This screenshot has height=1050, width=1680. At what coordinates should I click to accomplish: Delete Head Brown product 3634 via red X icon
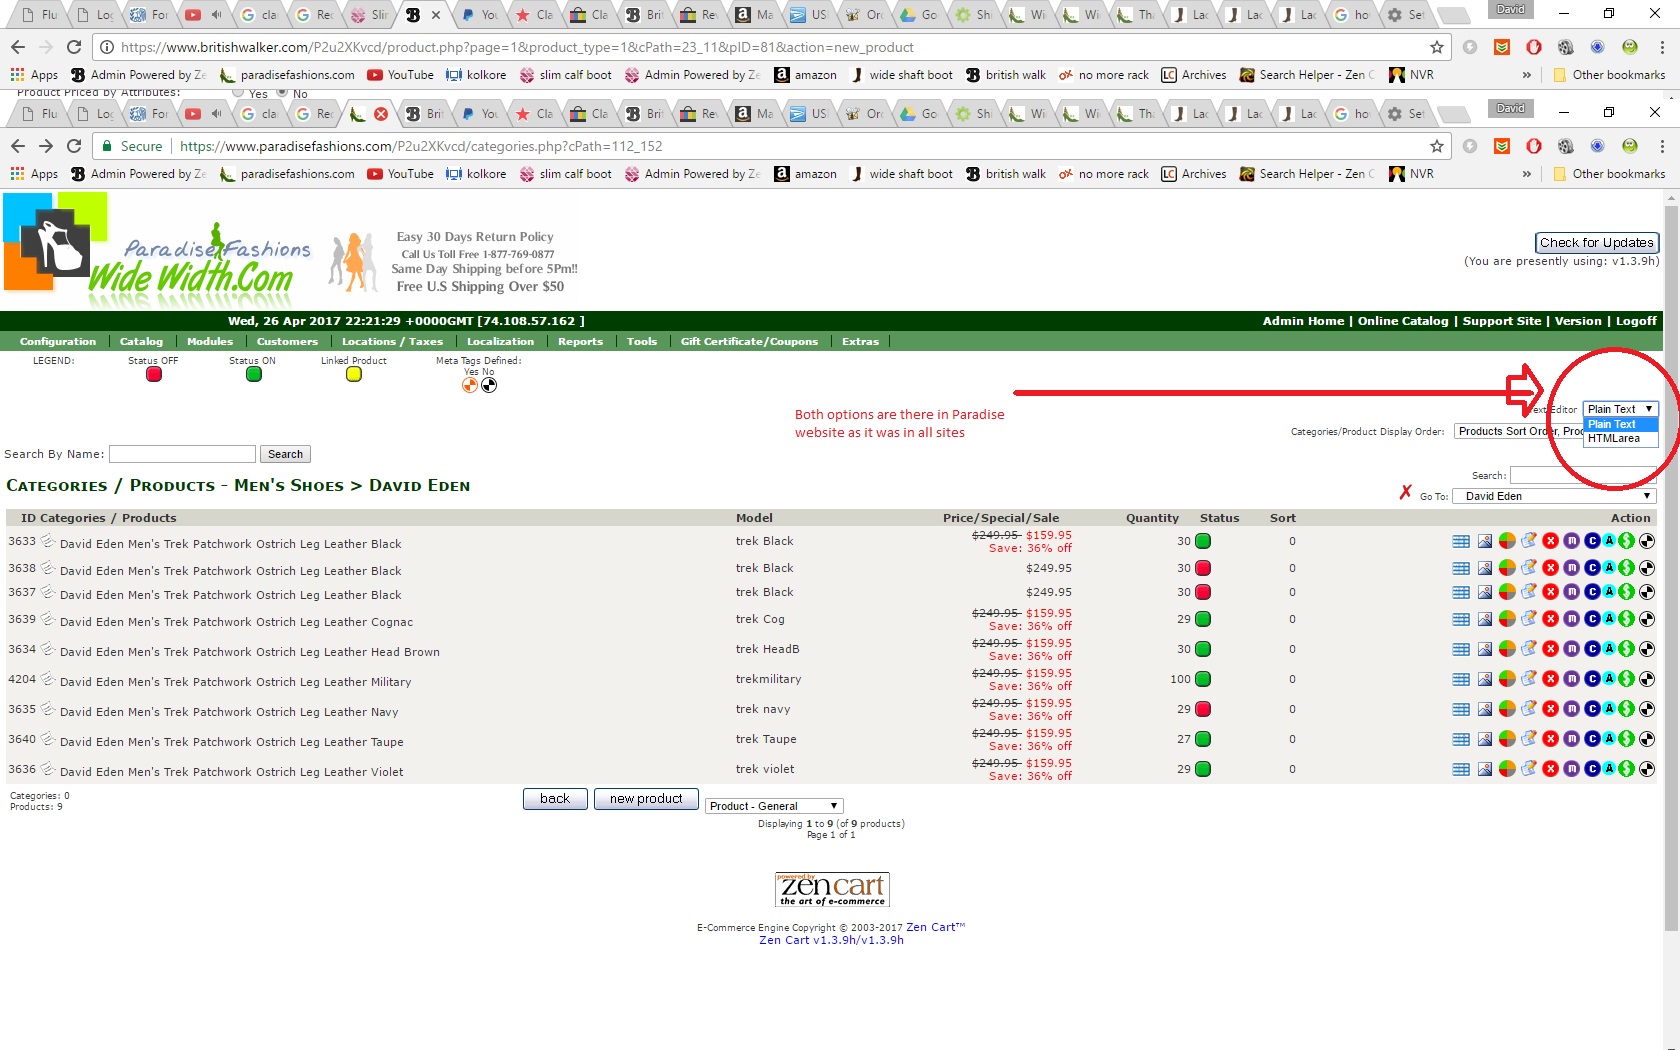[x=1550, y=649]
